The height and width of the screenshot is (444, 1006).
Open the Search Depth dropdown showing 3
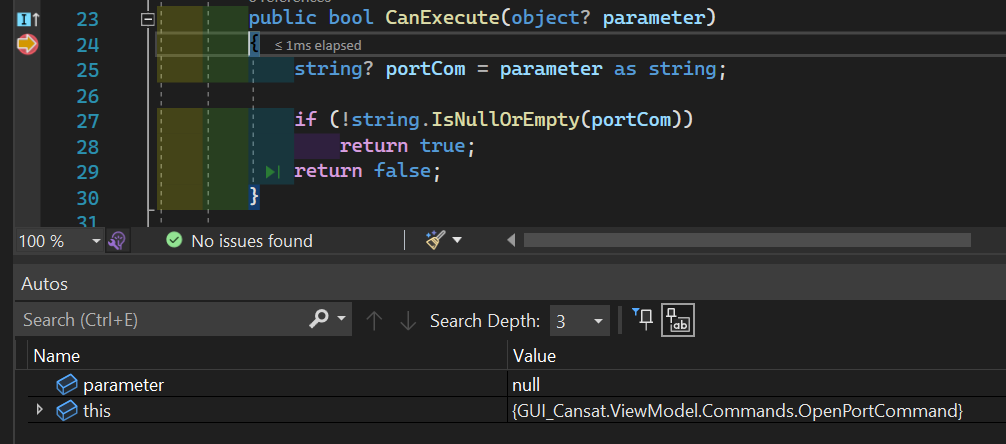click(580, 320)
